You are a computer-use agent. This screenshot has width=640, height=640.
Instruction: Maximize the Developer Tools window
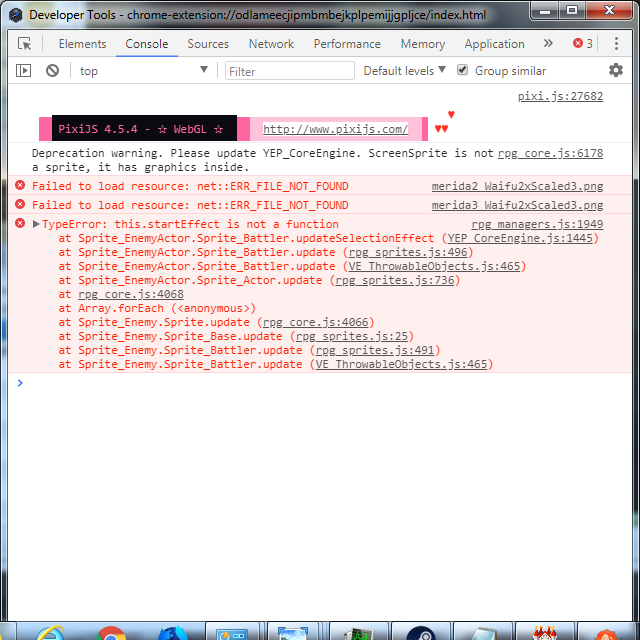click(572, 10)
